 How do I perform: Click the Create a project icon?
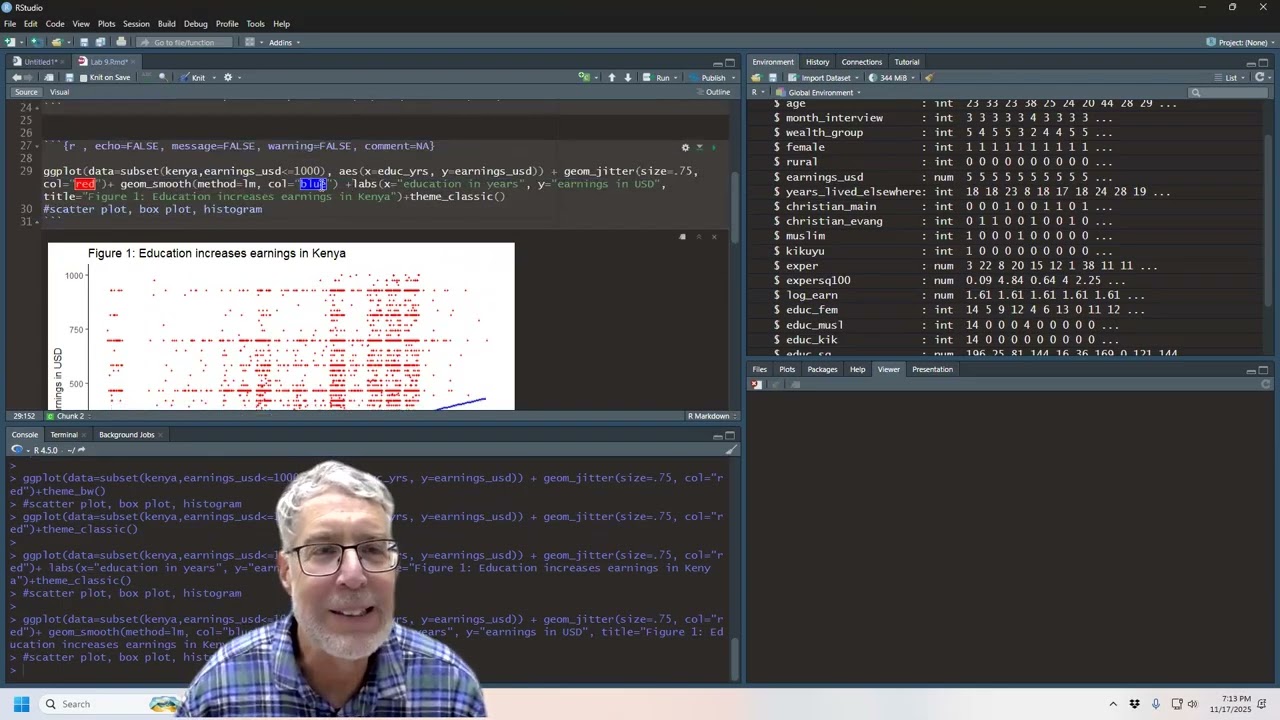pos(35,42)
